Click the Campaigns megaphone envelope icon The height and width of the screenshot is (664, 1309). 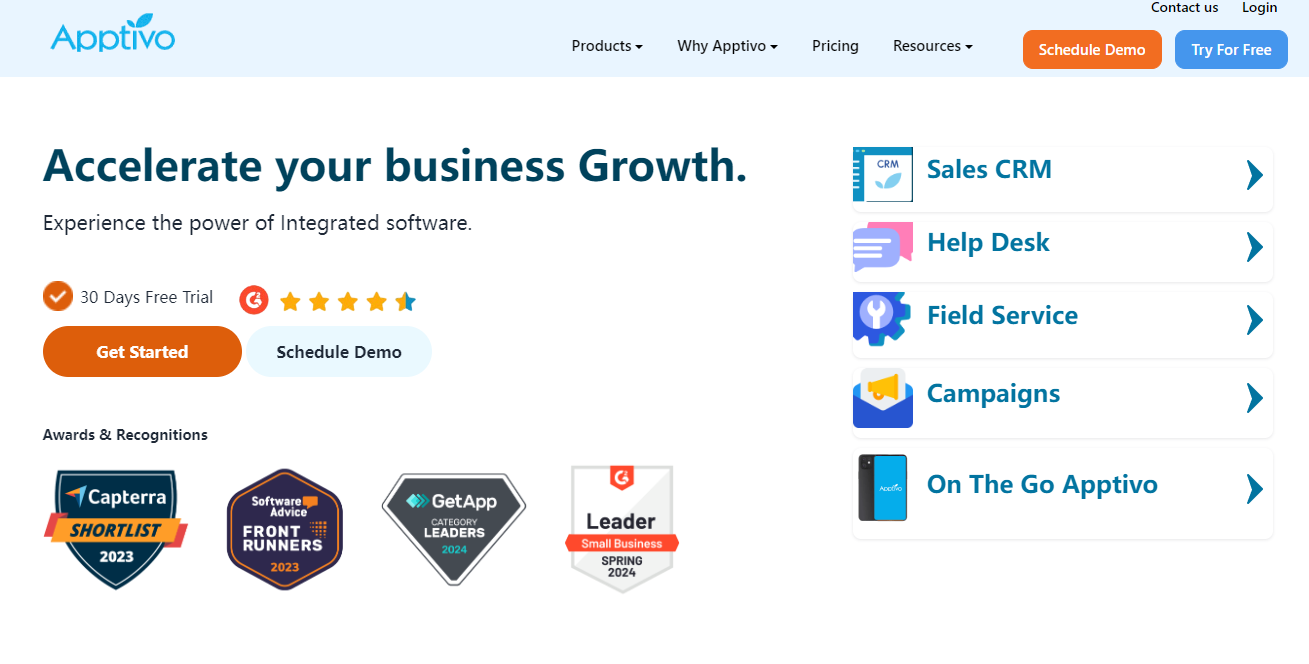coord(882,398)
